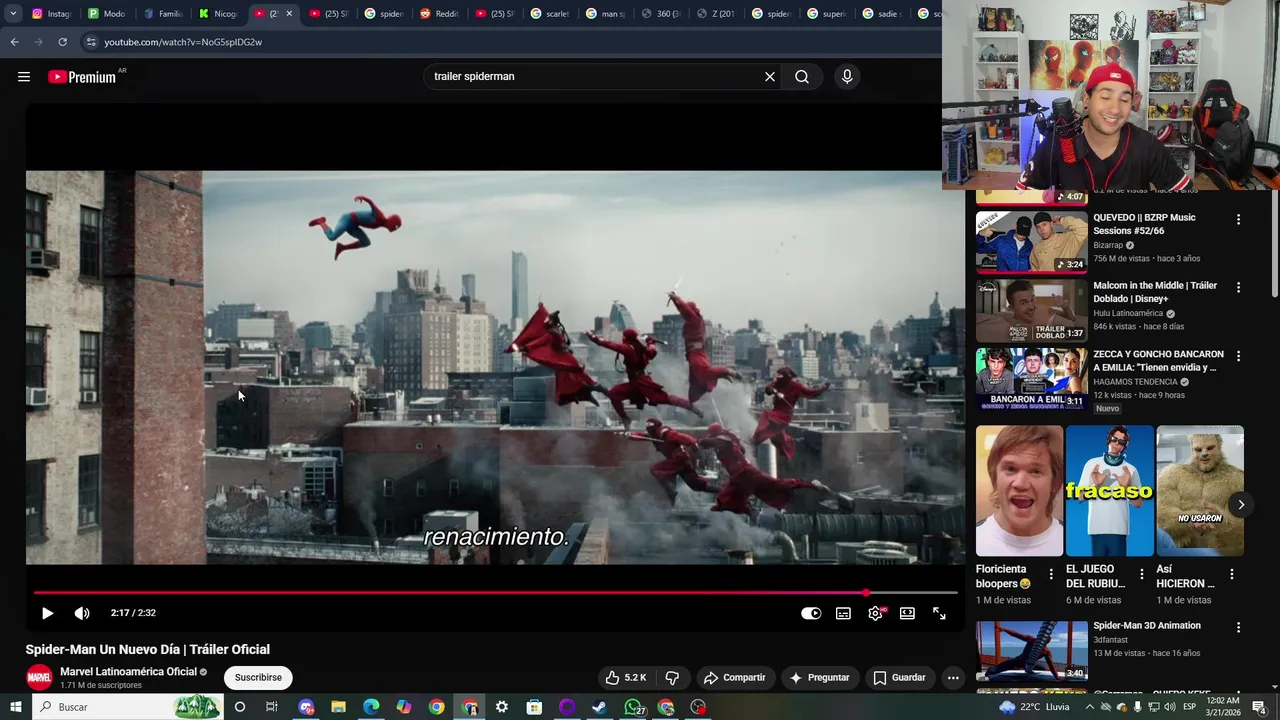Screen dimensions: 1280x720
Task: View site information icon in address bar
Action: pos(91,42)
